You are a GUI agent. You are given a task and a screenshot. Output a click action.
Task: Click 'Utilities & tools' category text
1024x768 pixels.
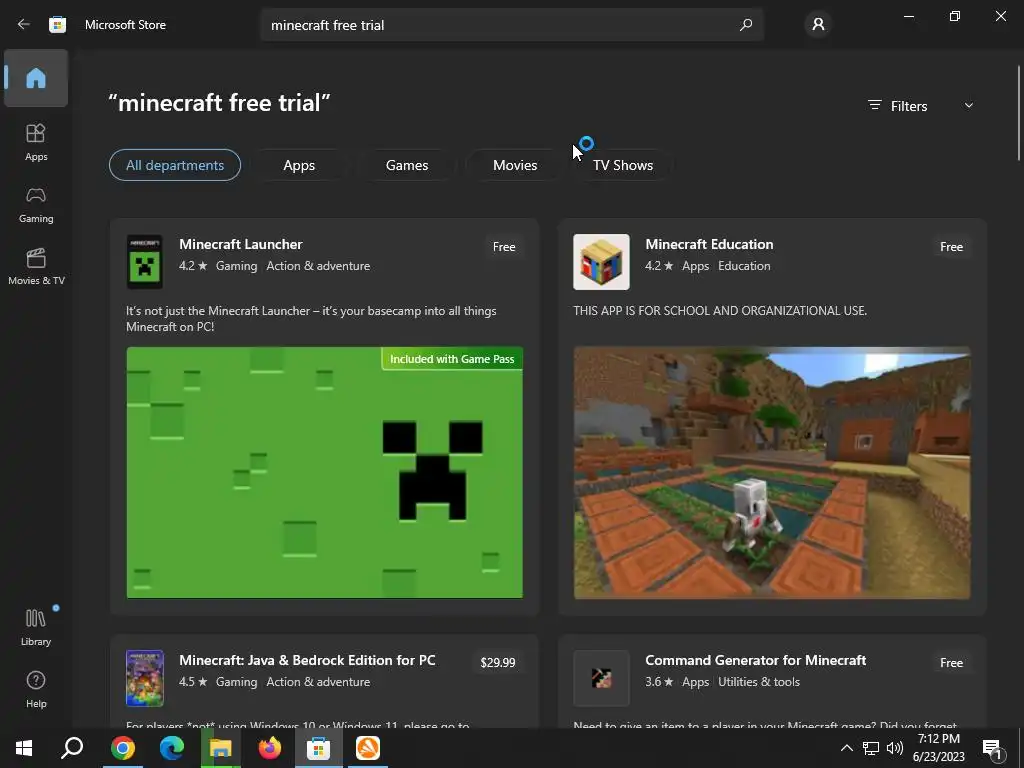[x=759, y=682]
